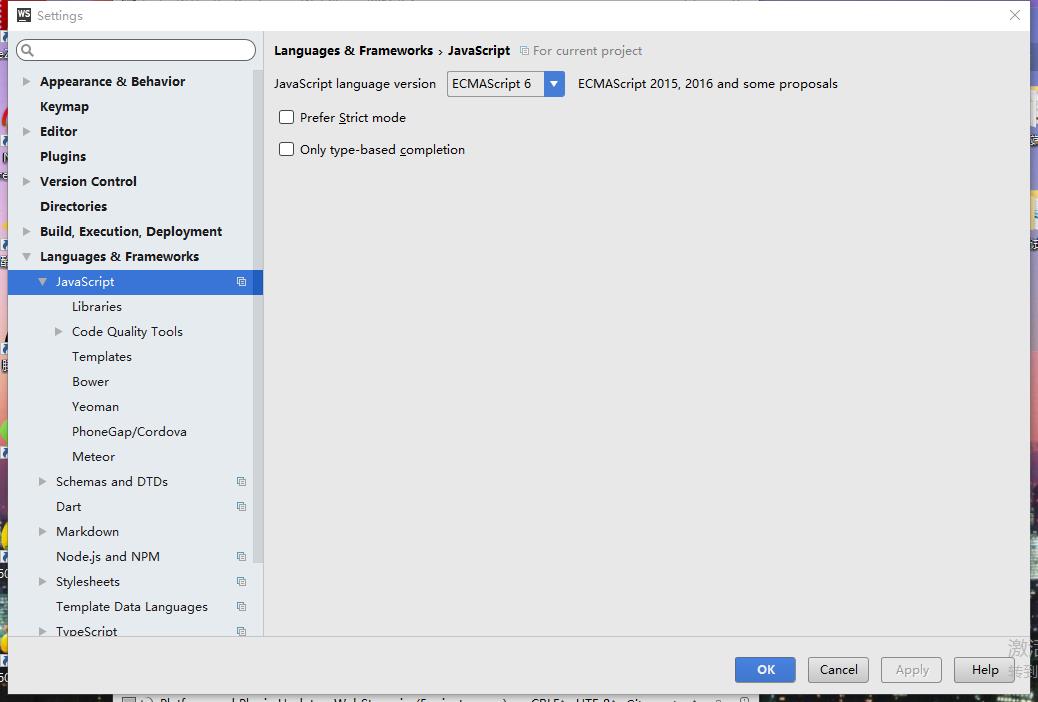Expand the Editor section arrow
The height and width of the screenshot is (702, 1038).
(x=26, y=131)
